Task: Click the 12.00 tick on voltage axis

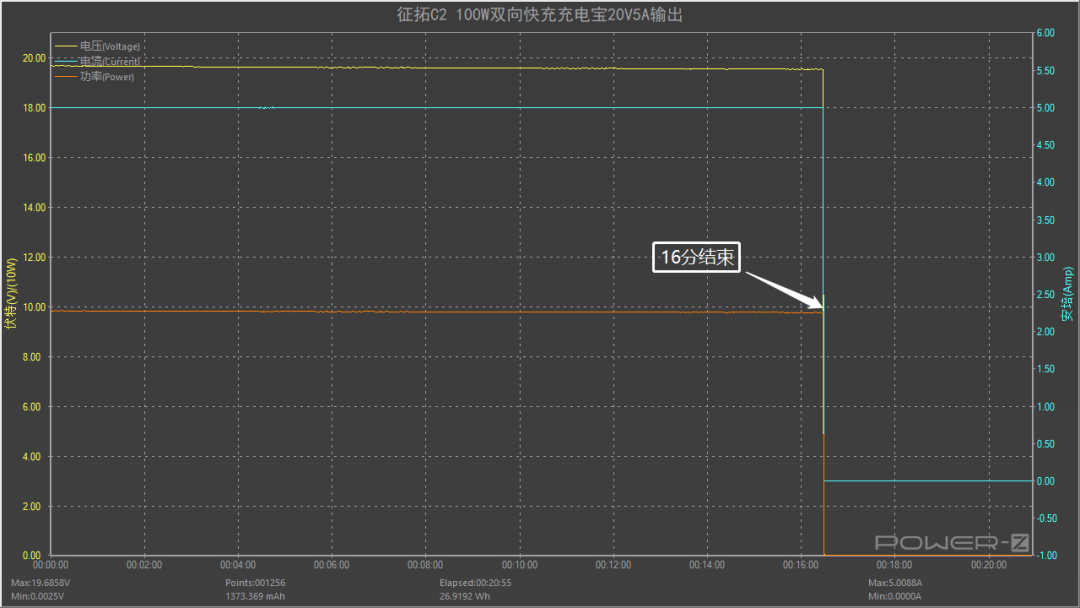Action: tap(34, 257)
